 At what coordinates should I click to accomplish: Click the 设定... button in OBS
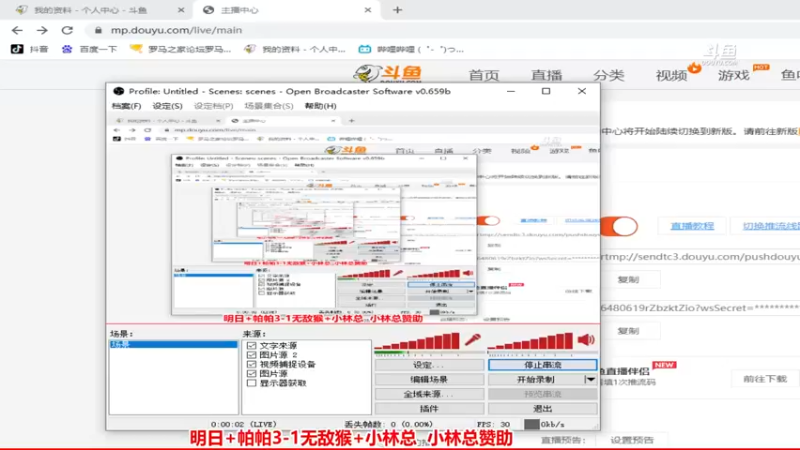(429, 365)
